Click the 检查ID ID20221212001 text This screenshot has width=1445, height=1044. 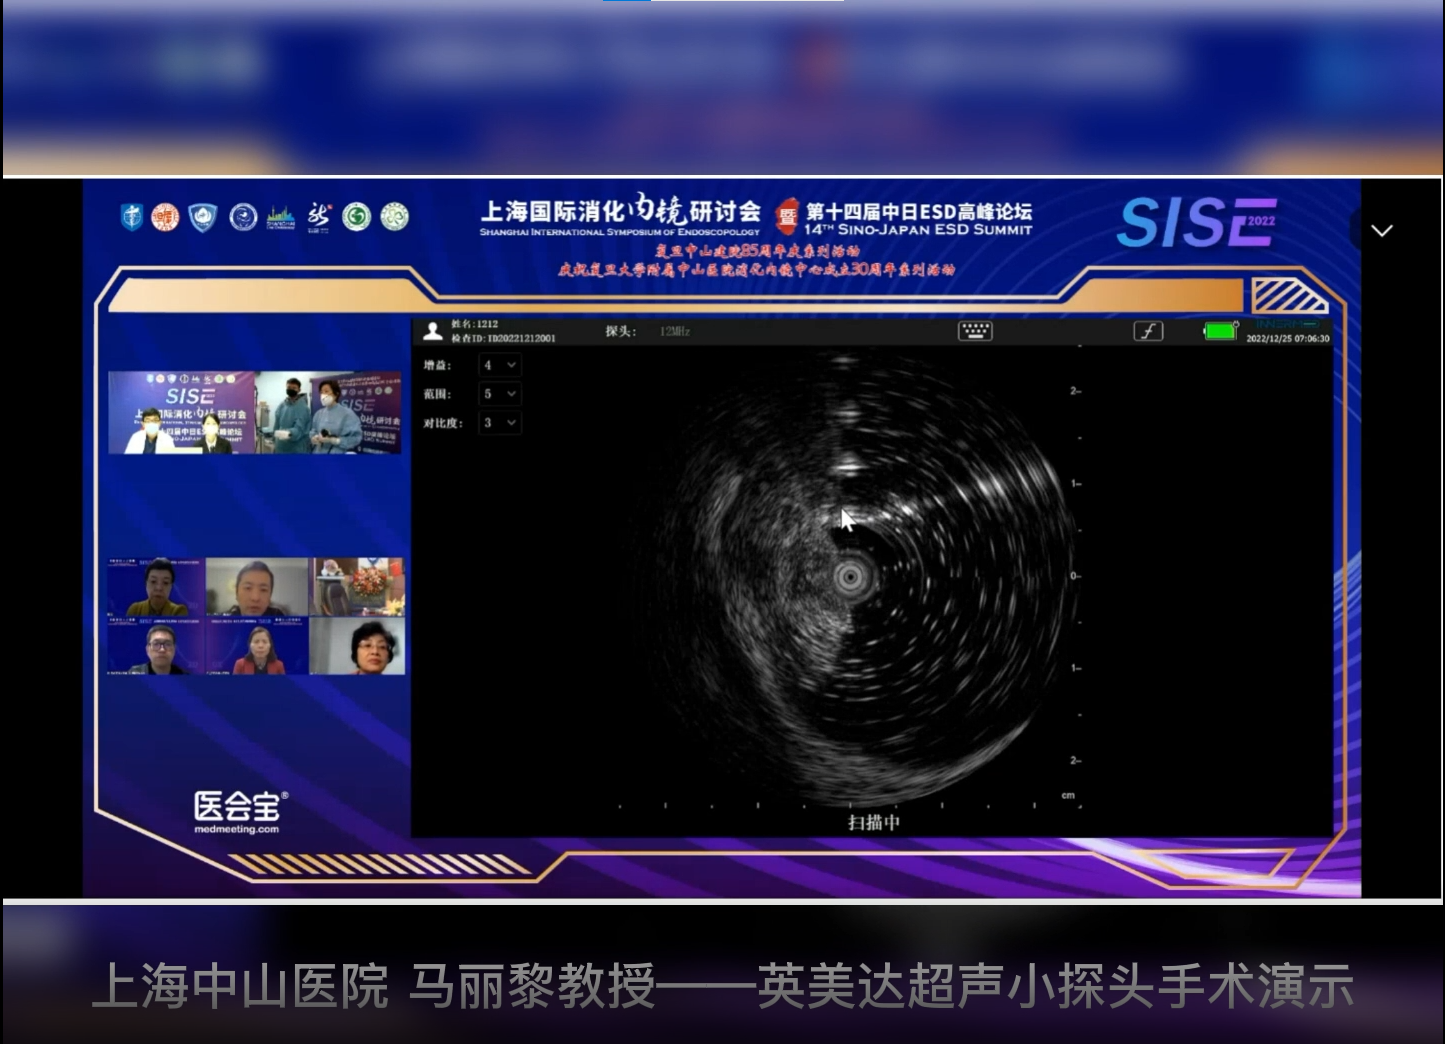point(503,338)
